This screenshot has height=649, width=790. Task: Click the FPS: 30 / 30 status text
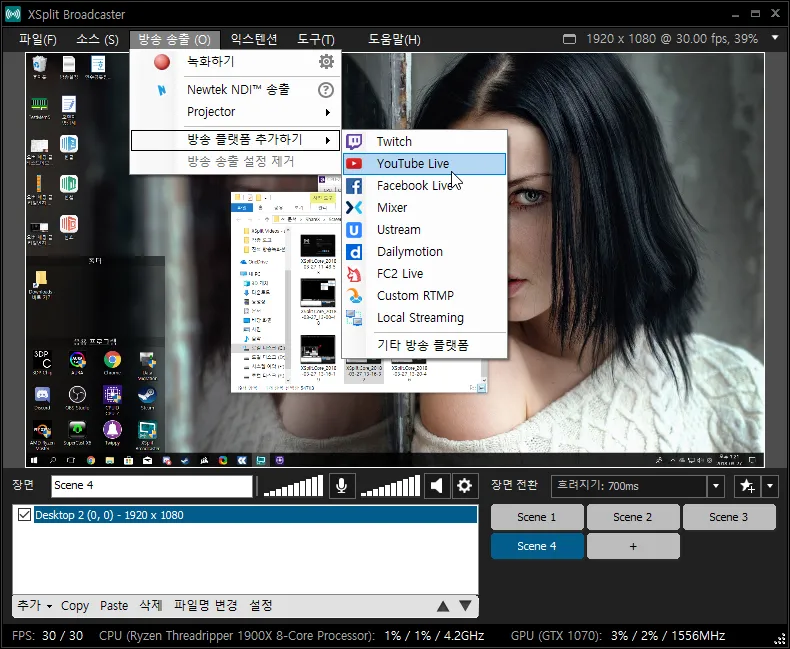click(x=47, y=636)
